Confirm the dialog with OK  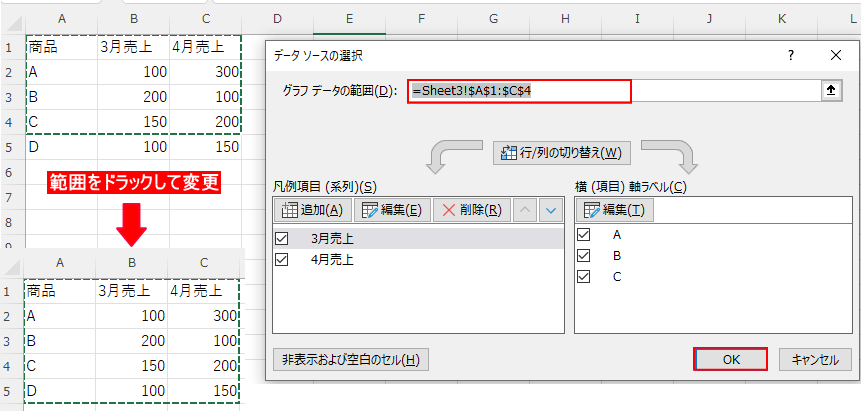(731, 359)
